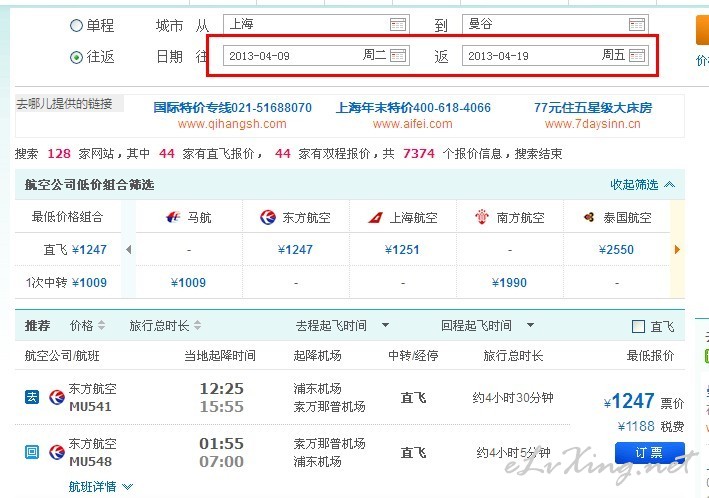Switch to the 推荐 sort tab
The image size is (709, 498).
click(x=37, y=326)
